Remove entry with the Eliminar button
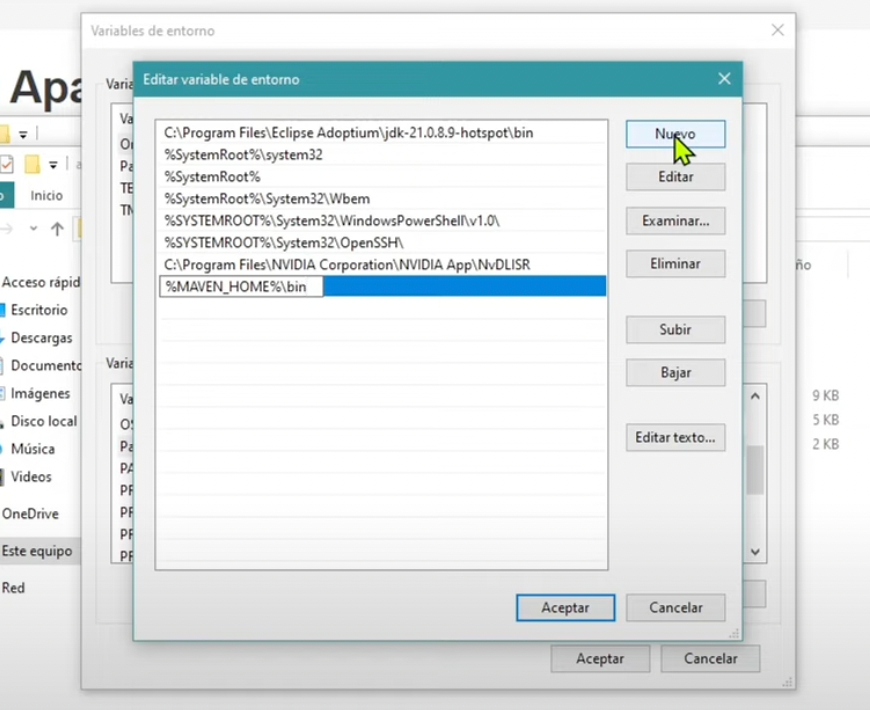The width and height of the screenshot is (870, 710). [x=675, y=264]
